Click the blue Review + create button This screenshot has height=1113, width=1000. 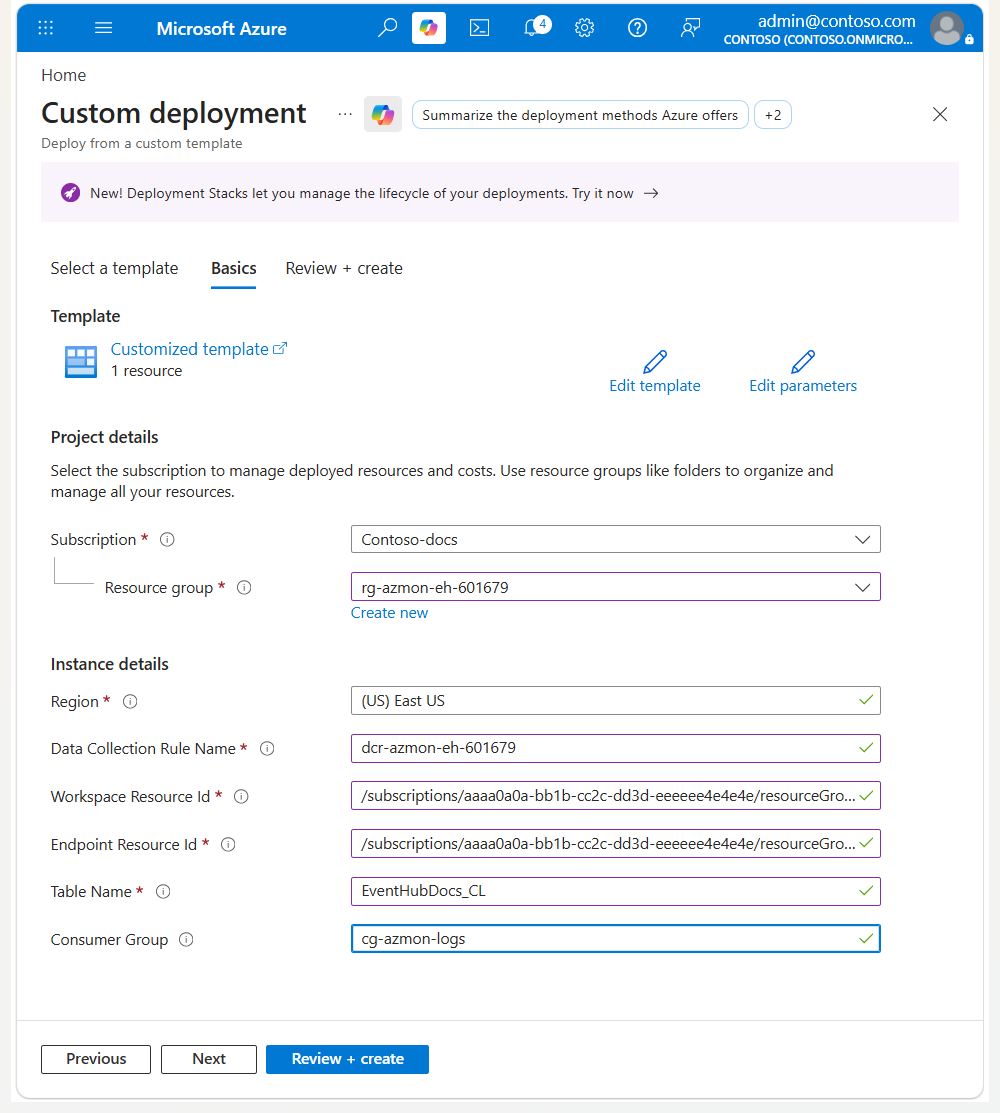pos(347,1059)
